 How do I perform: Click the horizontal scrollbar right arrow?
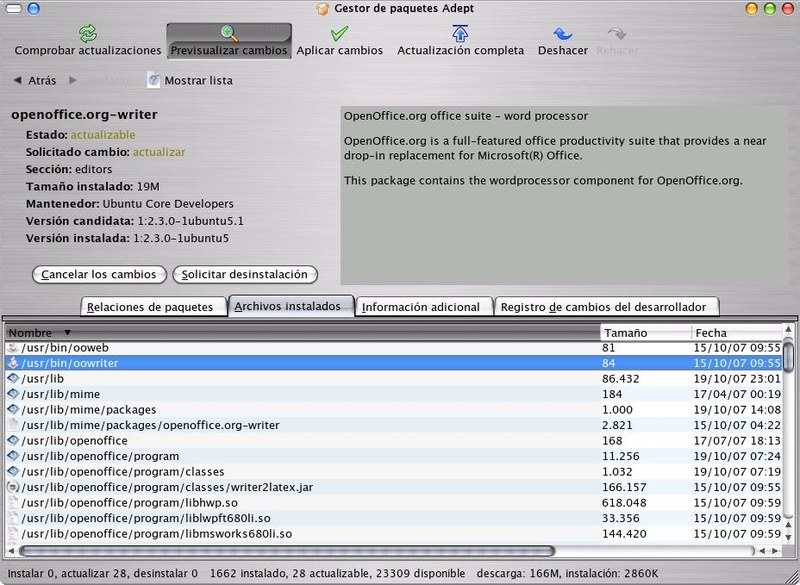(775, 551)
